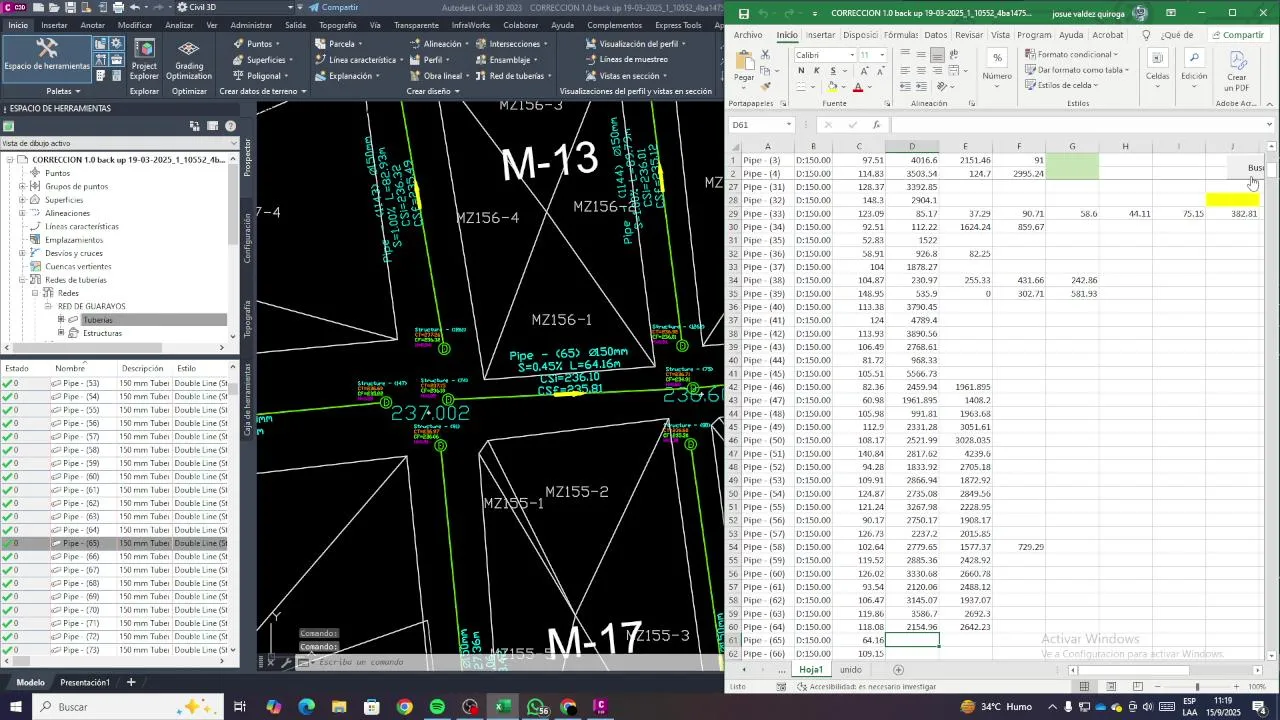Switch to Page Layout view in status bar

[1111, 687]
